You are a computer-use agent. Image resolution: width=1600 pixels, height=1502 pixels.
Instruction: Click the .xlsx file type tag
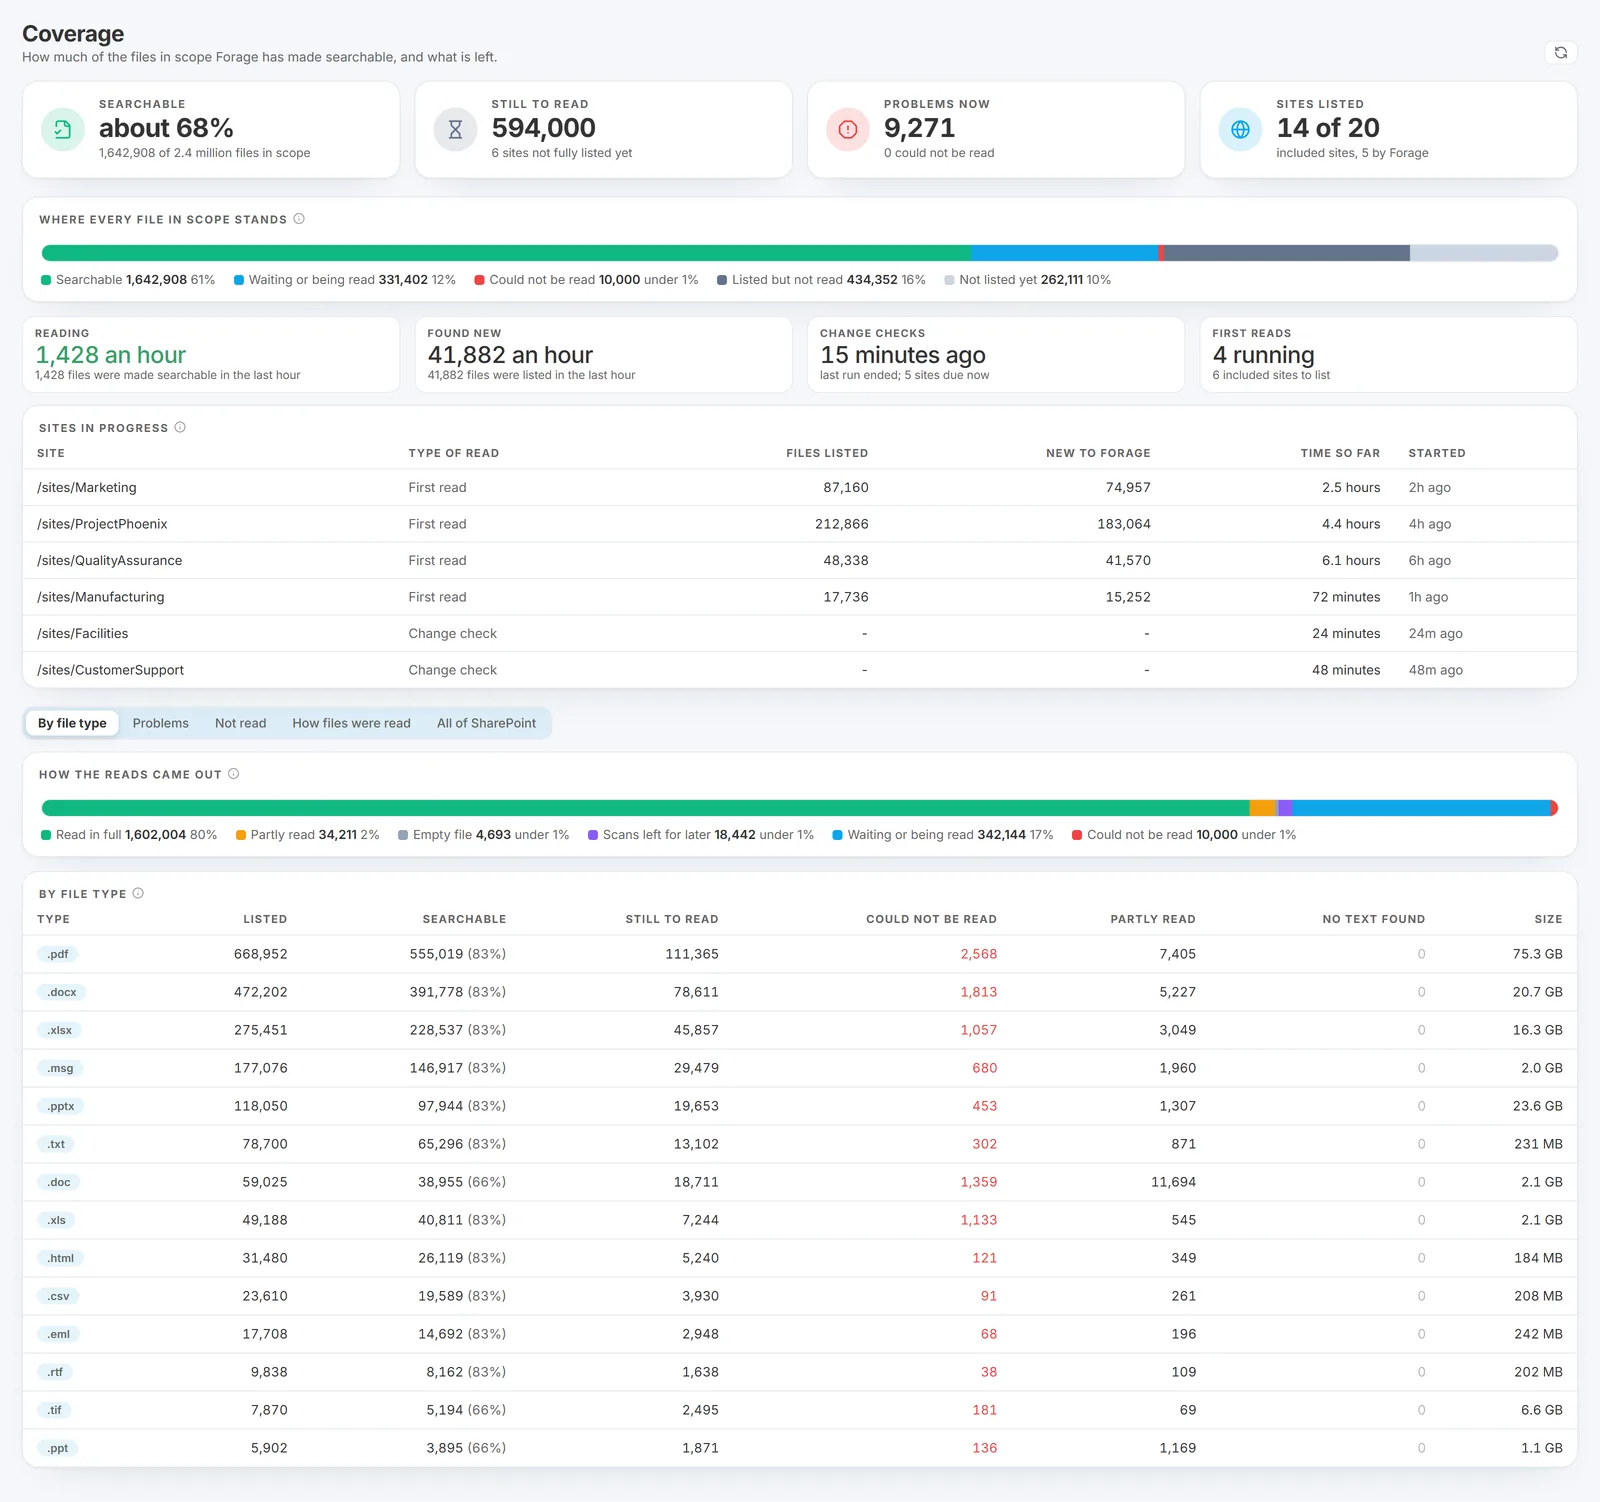pyautogui.click(x=60, y=1030)
